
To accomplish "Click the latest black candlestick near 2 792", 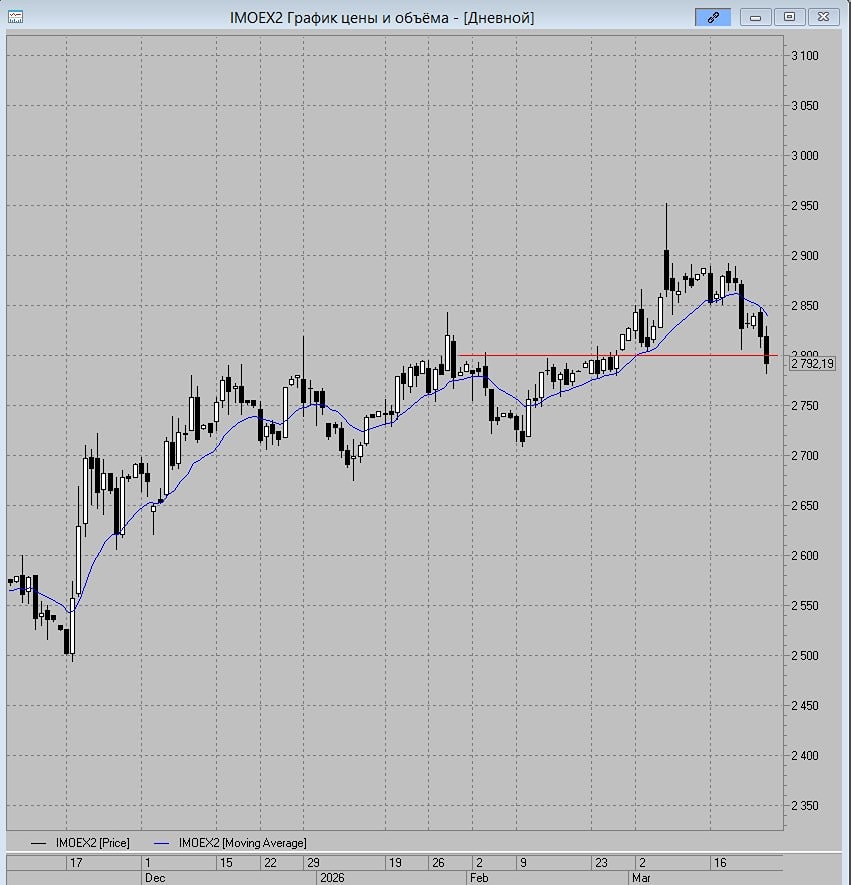I will 766,350.
